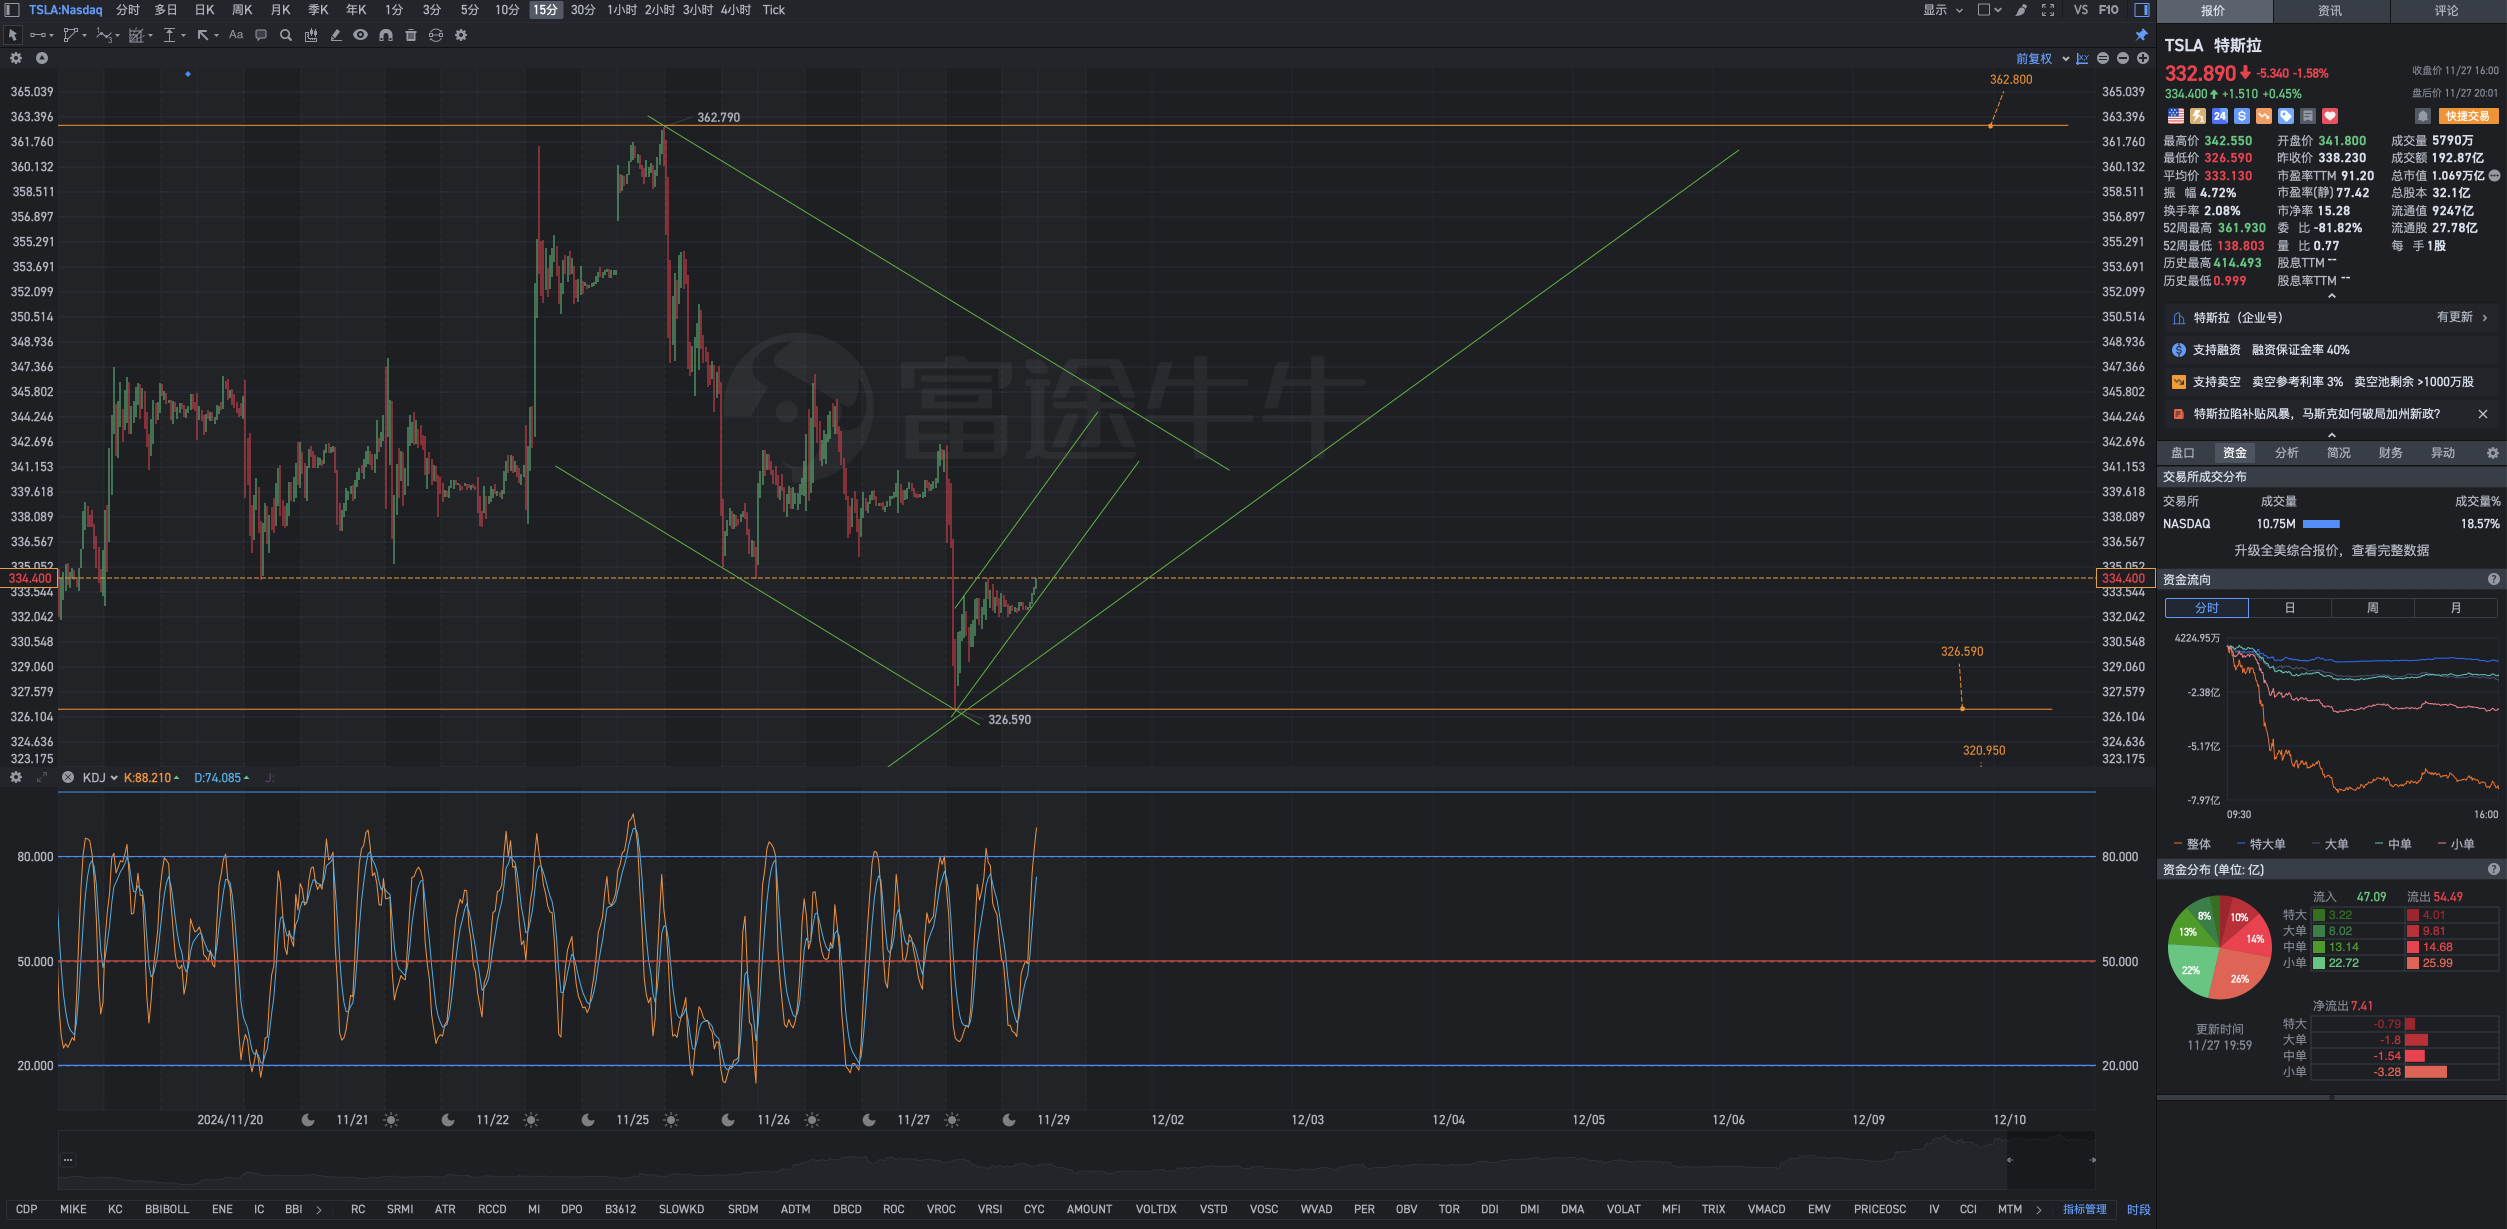2507x1229 pixels.
Task: Collapse the main chart legend arrow
Action: 42,58
